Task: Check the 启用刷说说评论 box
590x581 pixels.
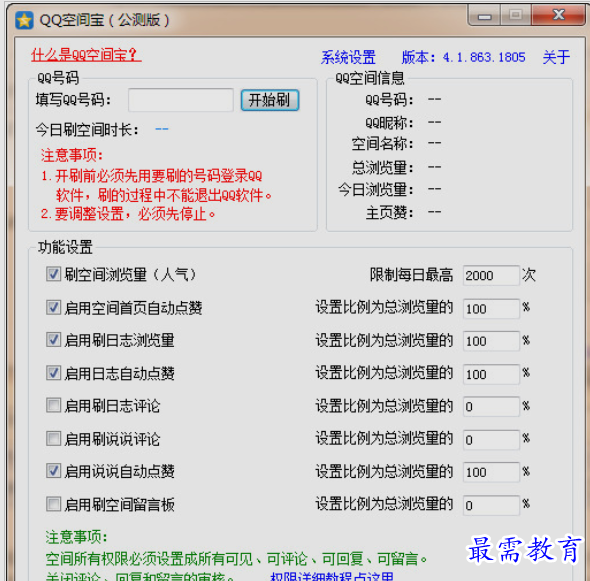Action: point(53,438)
